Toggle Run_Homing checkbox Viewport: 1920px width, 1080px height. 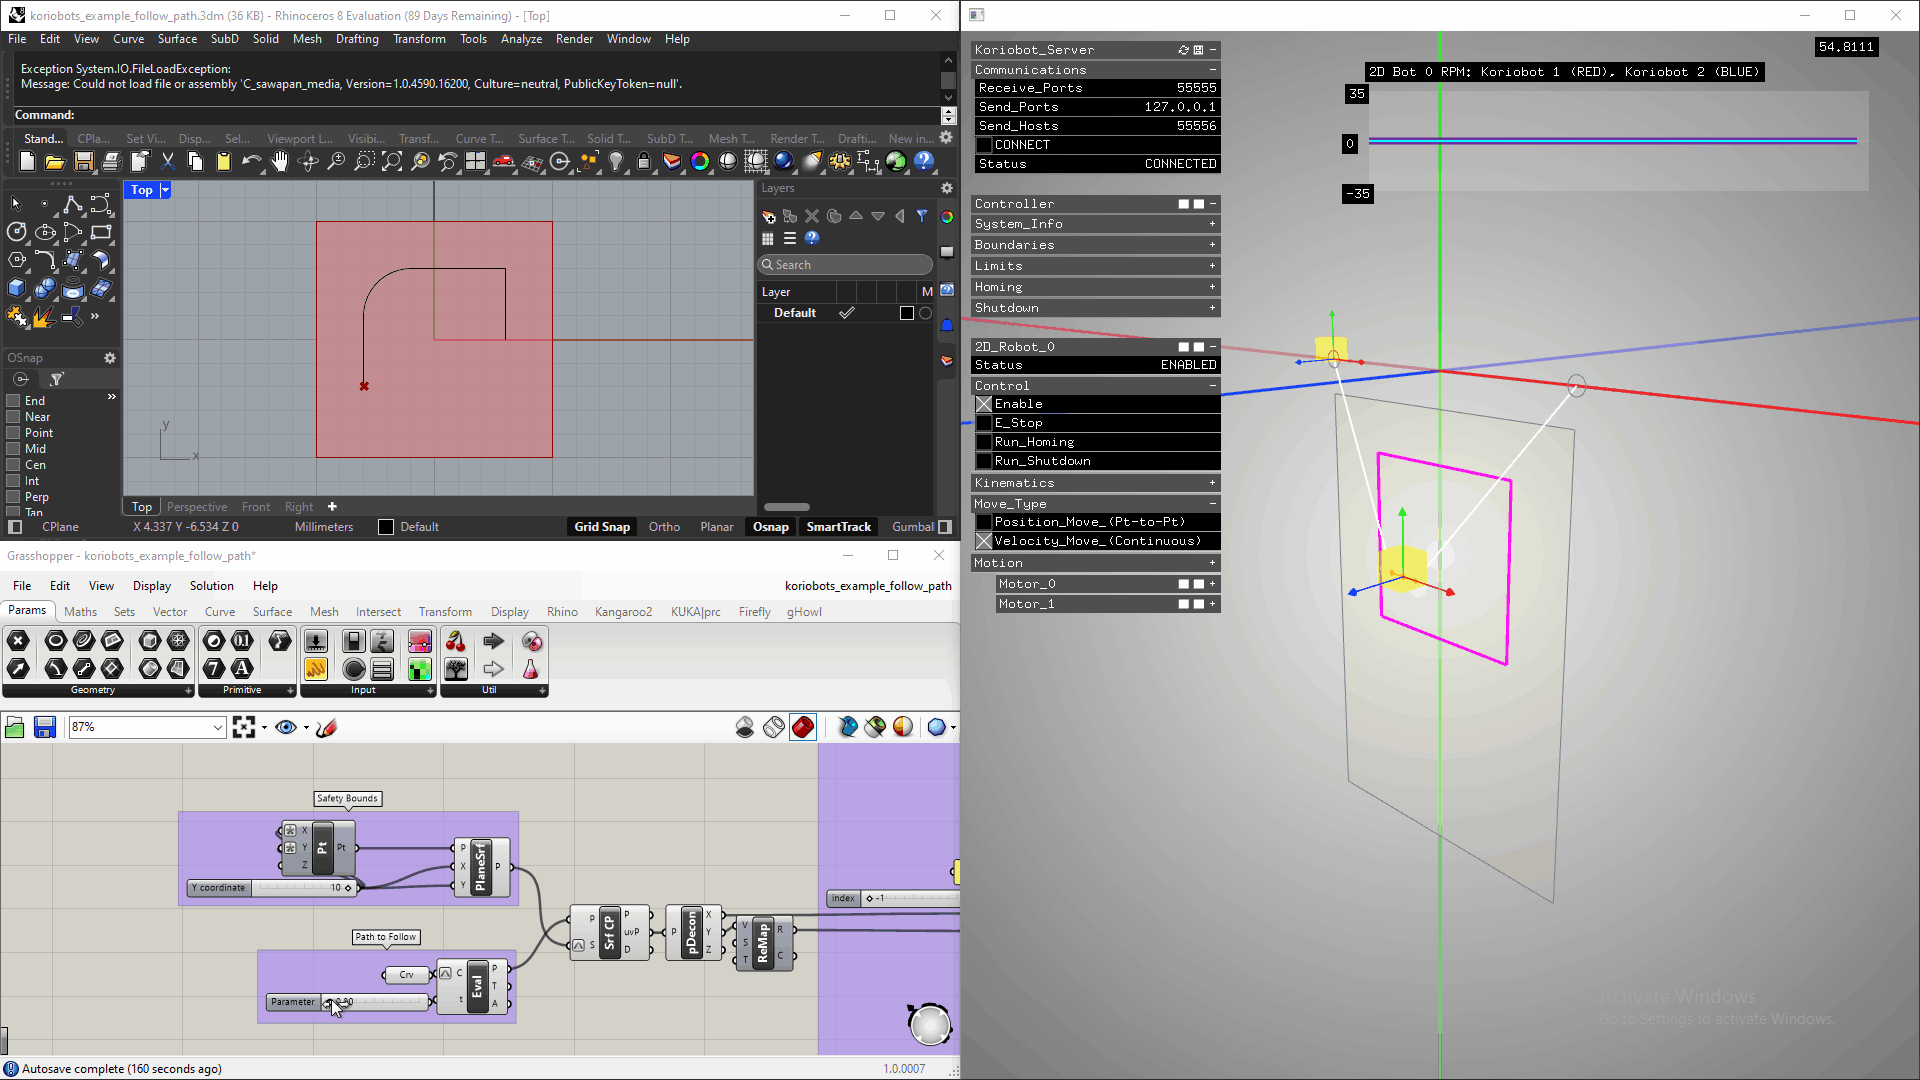984,442
